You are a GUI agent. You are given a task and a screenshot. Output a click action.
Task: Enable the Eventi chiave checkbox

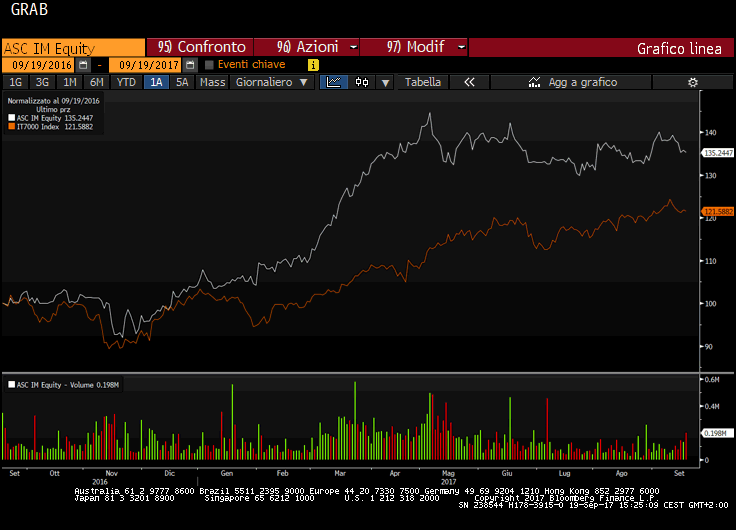(209, 65)
